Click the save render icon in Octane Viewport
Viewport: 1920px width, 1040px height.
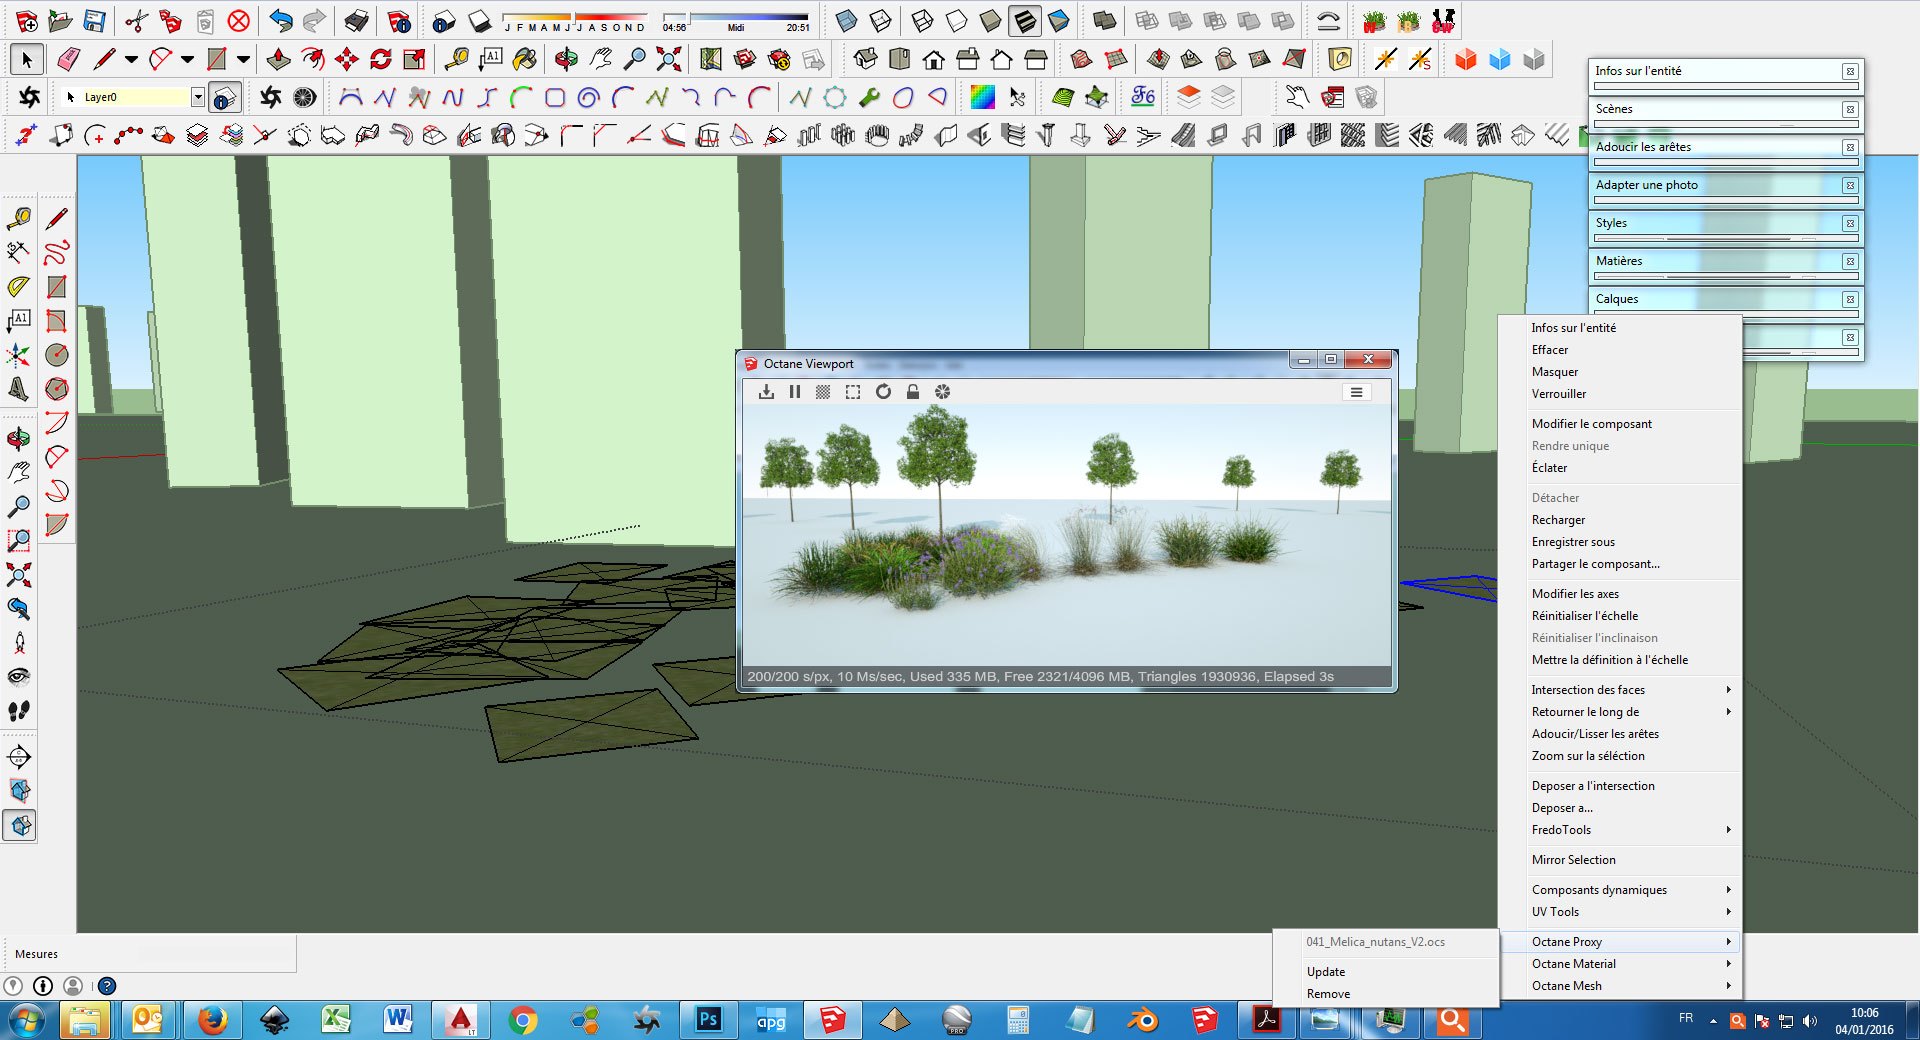point(766,392)
